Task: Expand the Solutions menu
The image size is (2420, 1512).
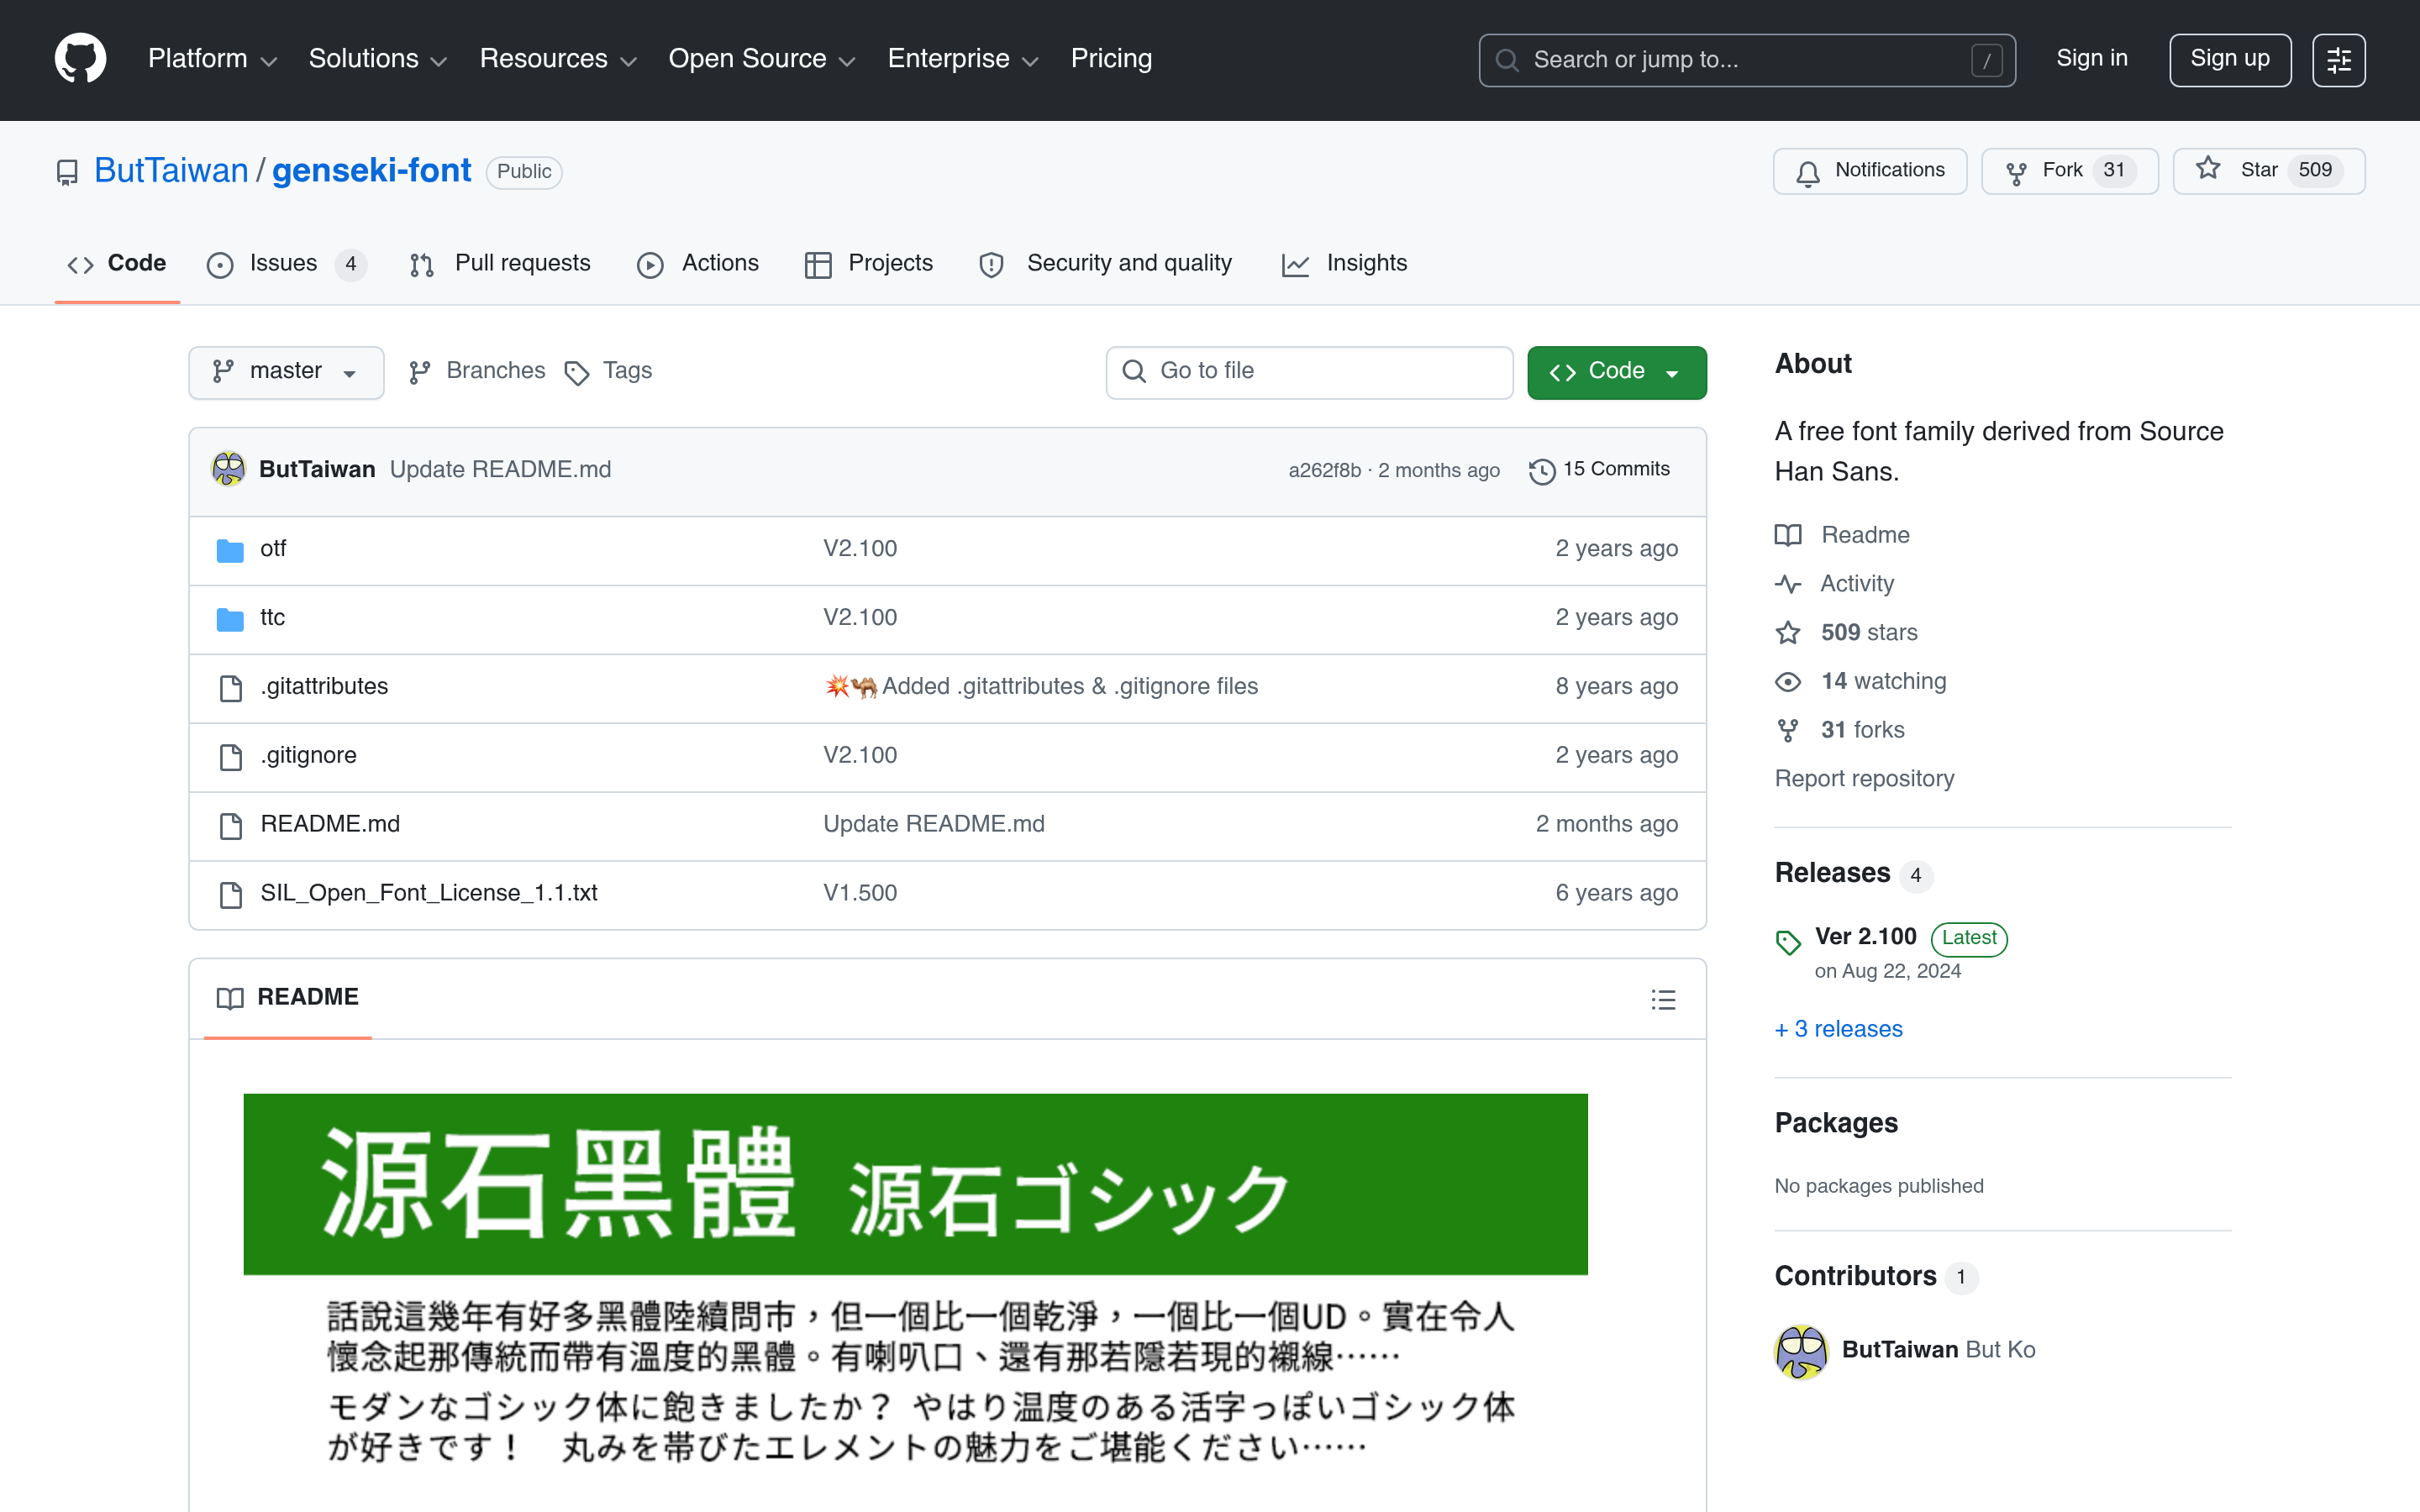Action: click(x=378, y=59)
